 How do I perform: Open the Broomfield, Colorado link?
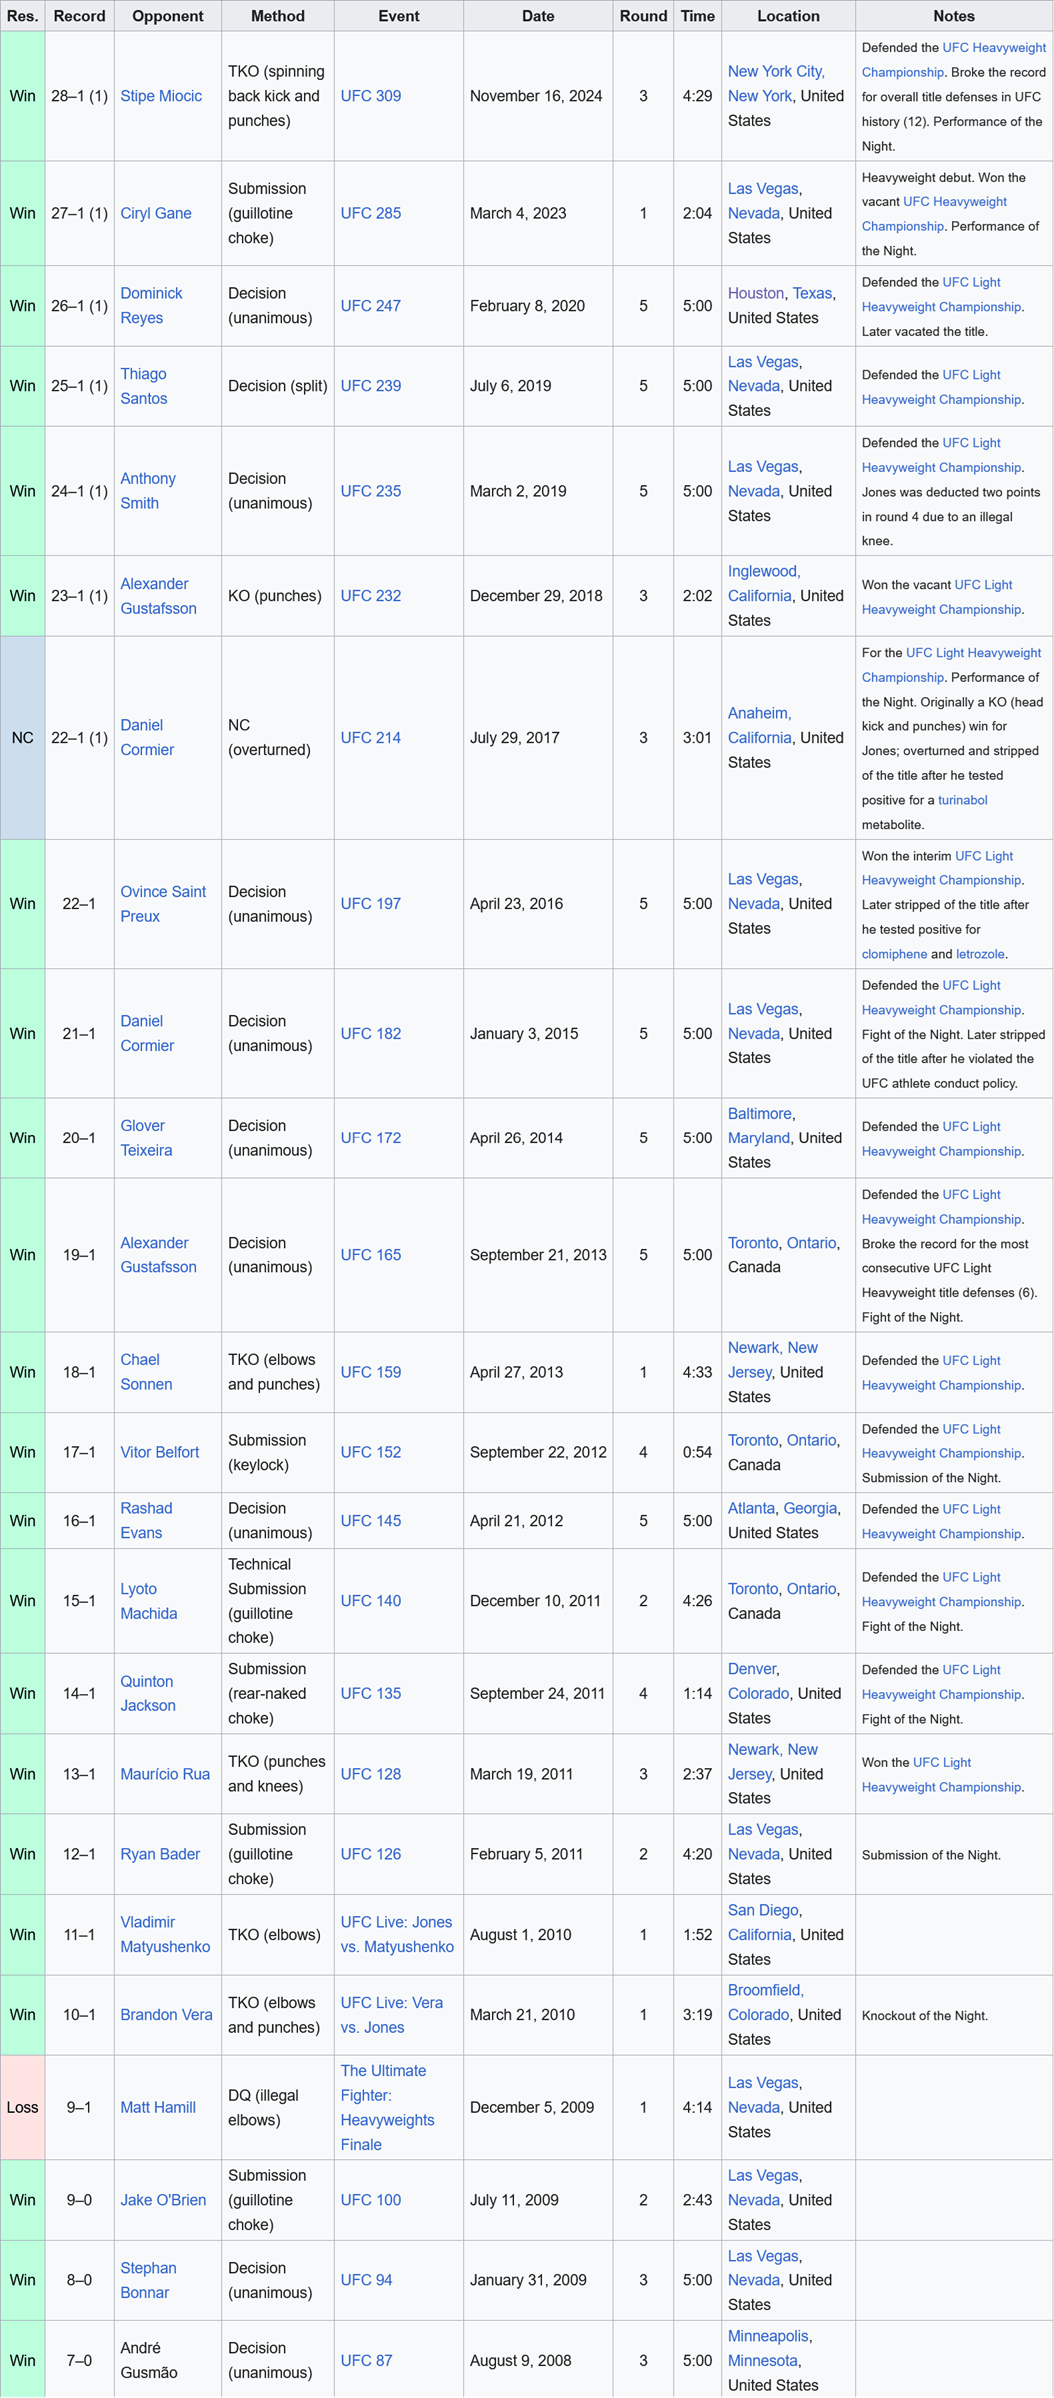(766, 2003)
